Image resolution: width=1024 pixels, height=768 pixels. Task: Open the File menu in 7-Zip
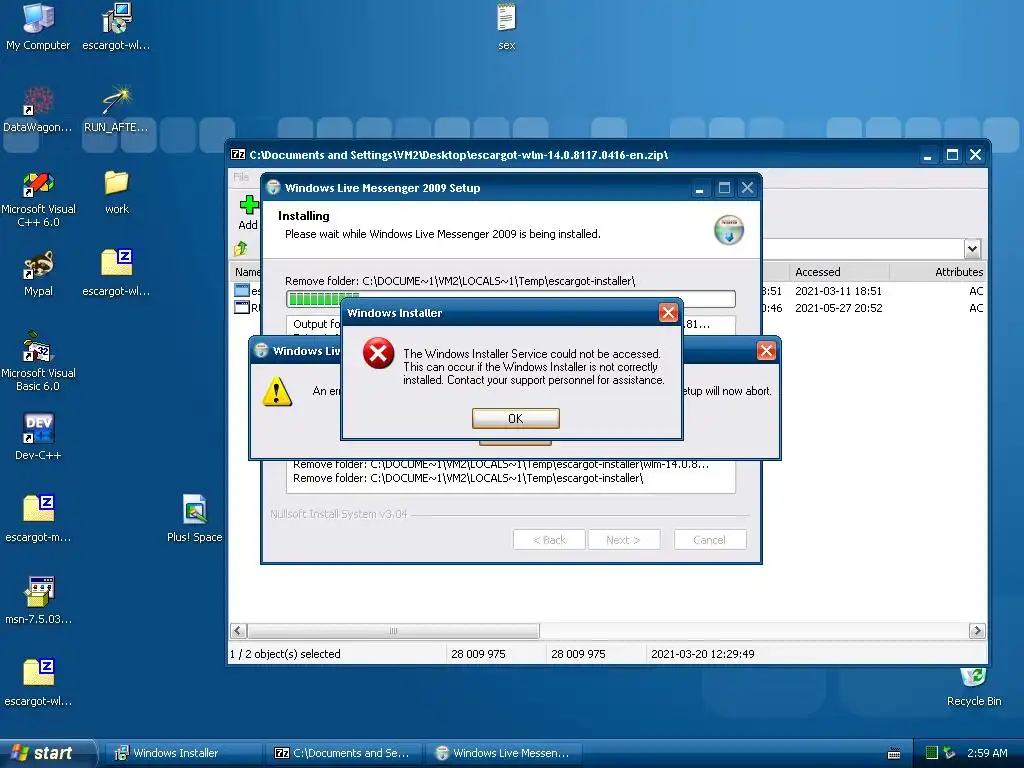(242, 177)
